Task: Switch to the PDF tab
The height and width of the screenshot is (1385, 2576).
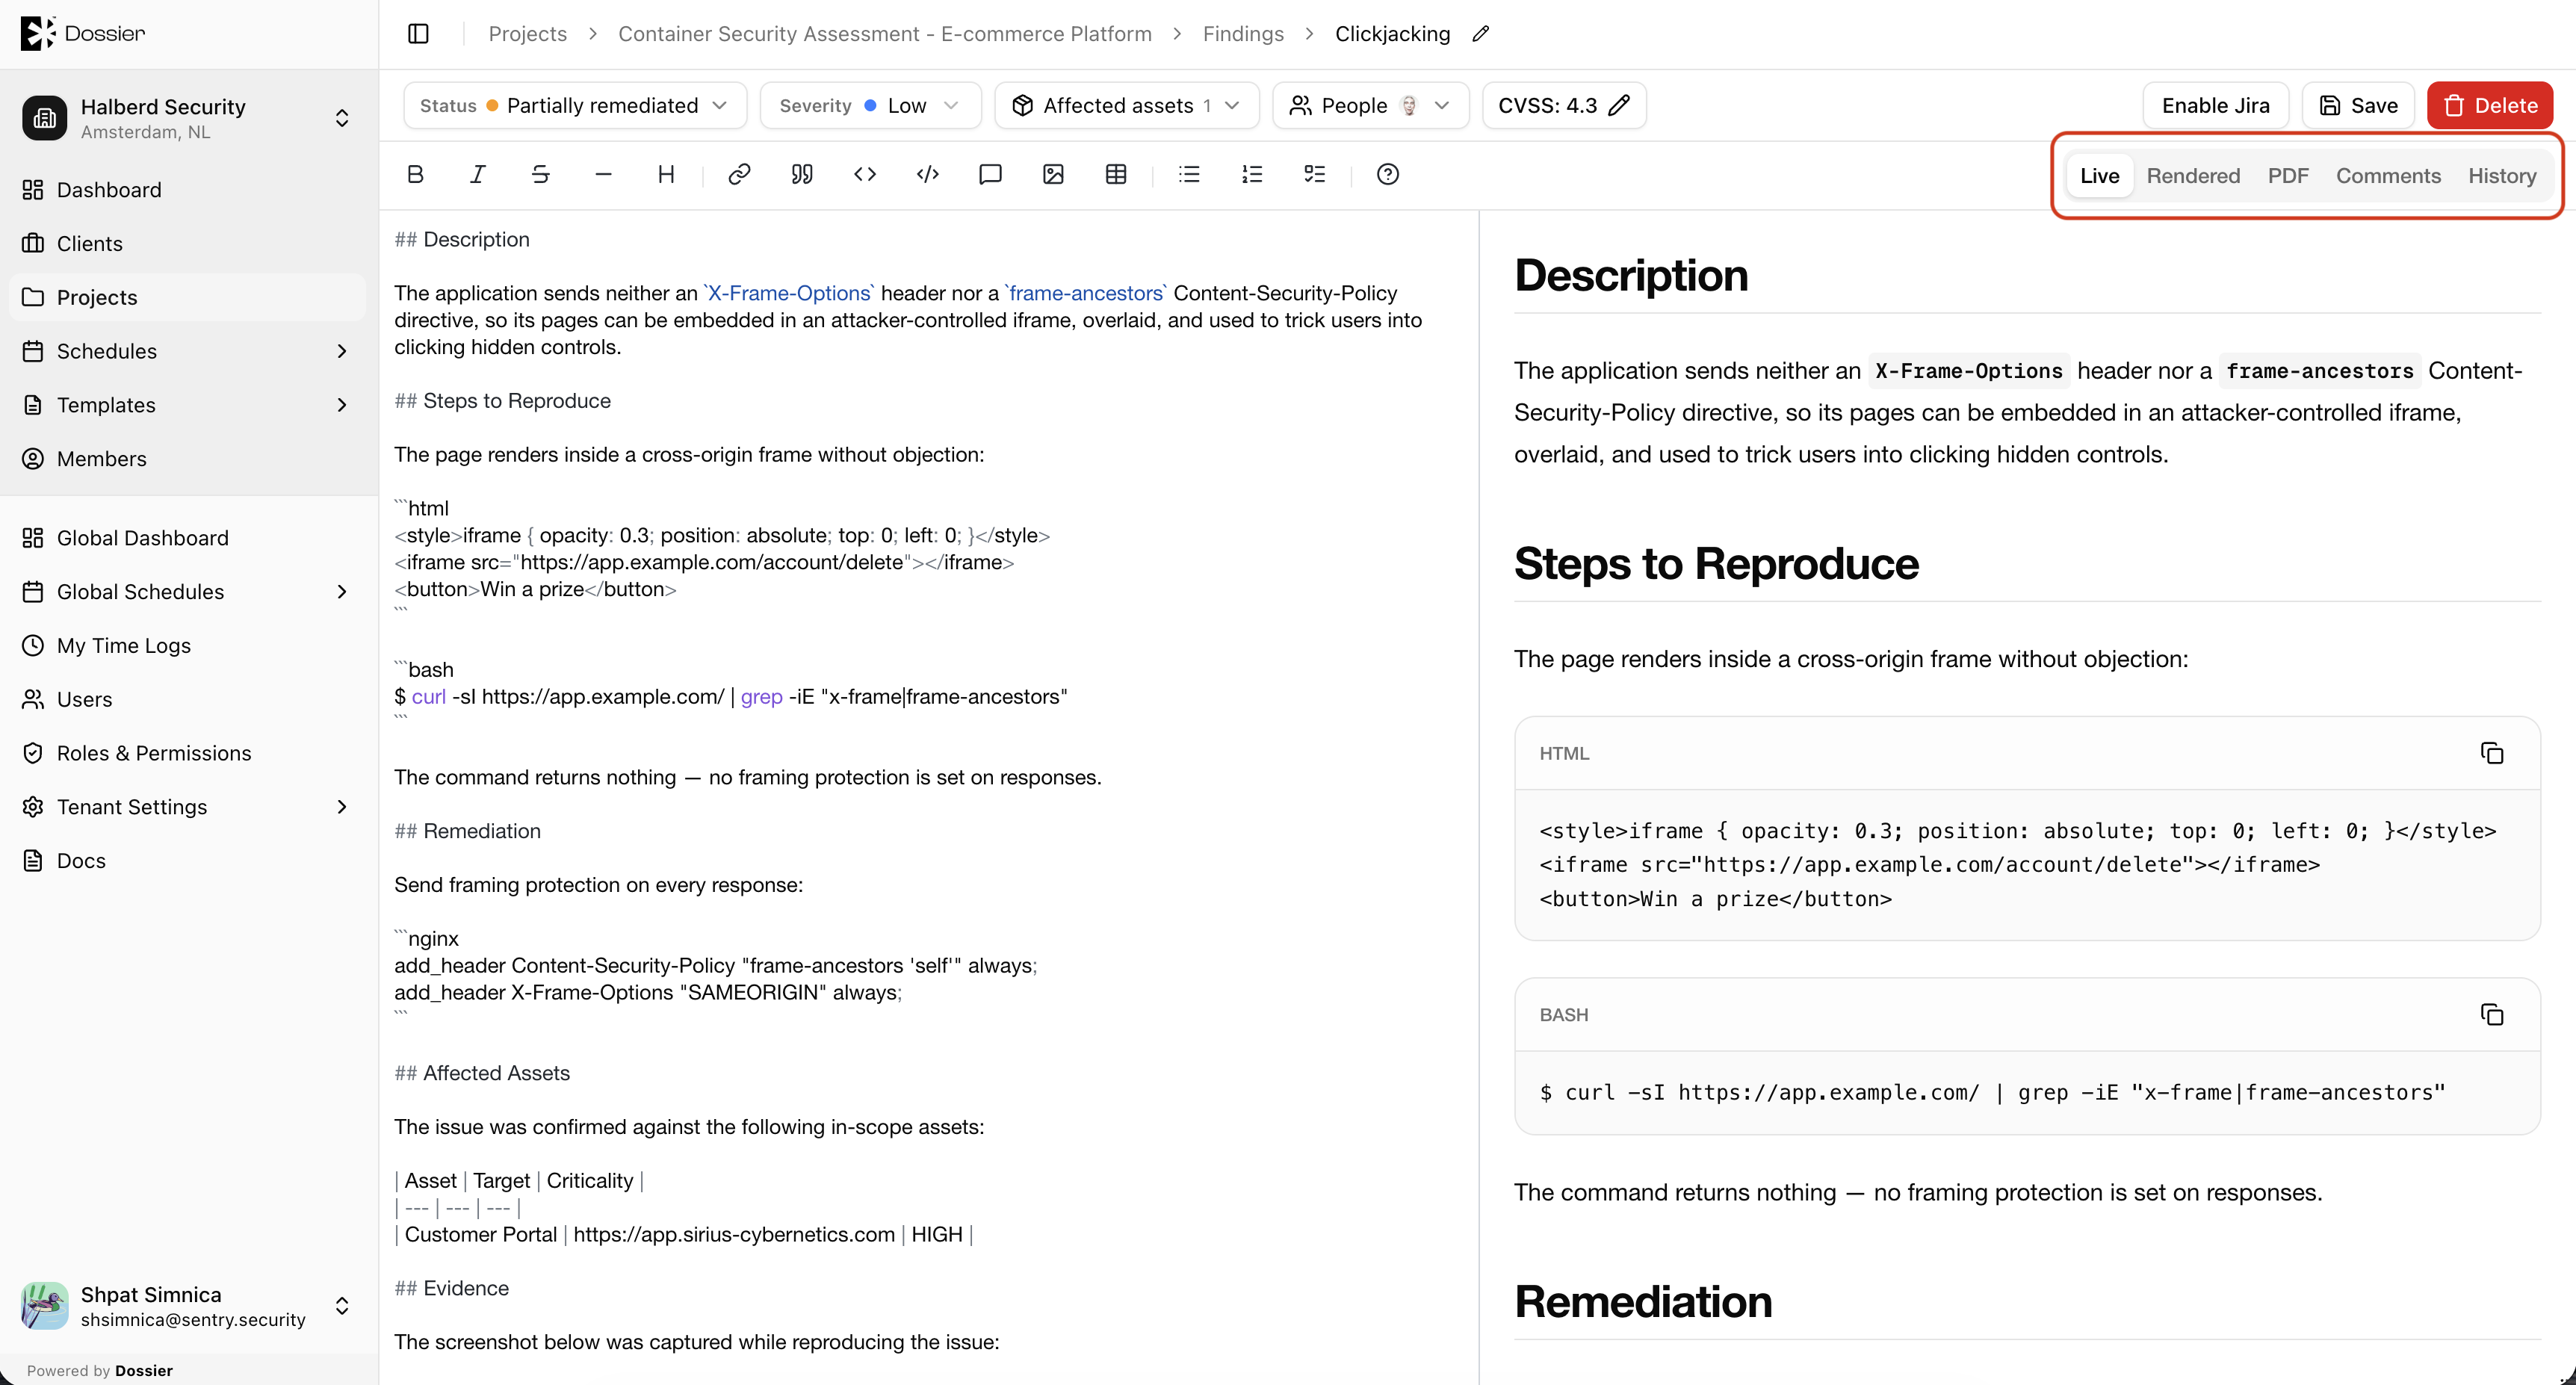Action: click(2288, 176)
